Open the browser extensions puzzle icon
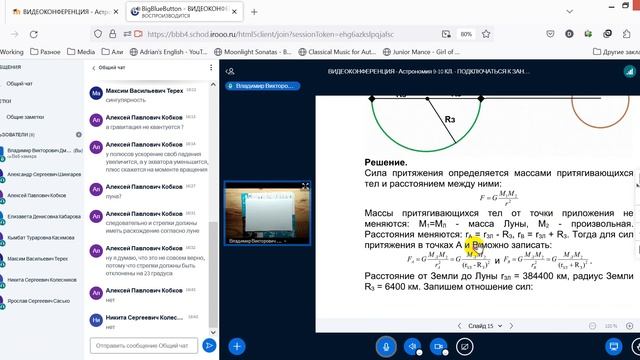The image size is (640, 360). tap(627, 34)
